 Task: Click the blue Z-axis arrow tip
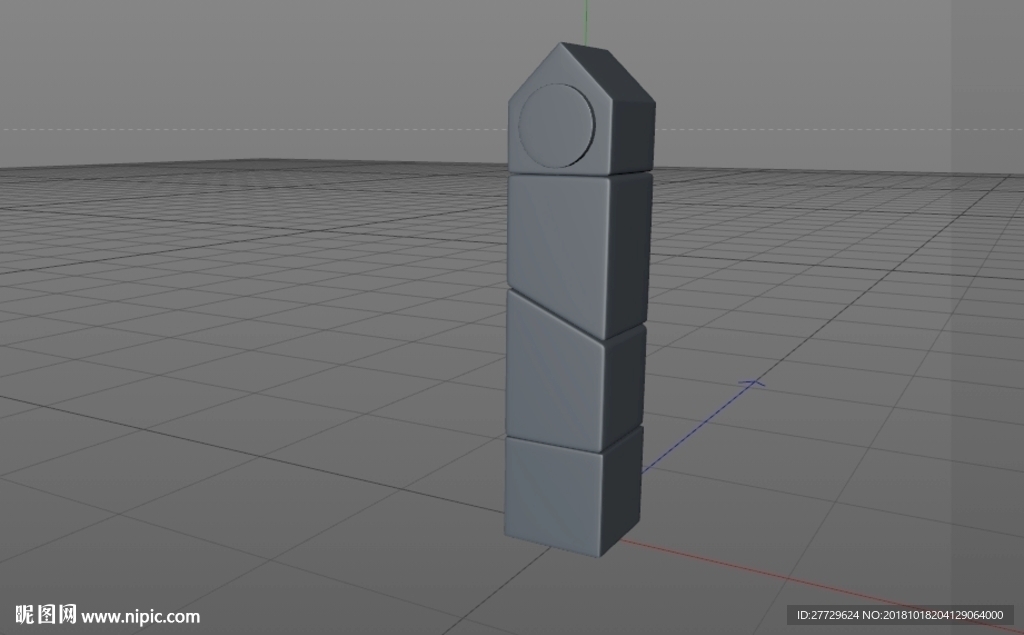(x=753, y=383)
